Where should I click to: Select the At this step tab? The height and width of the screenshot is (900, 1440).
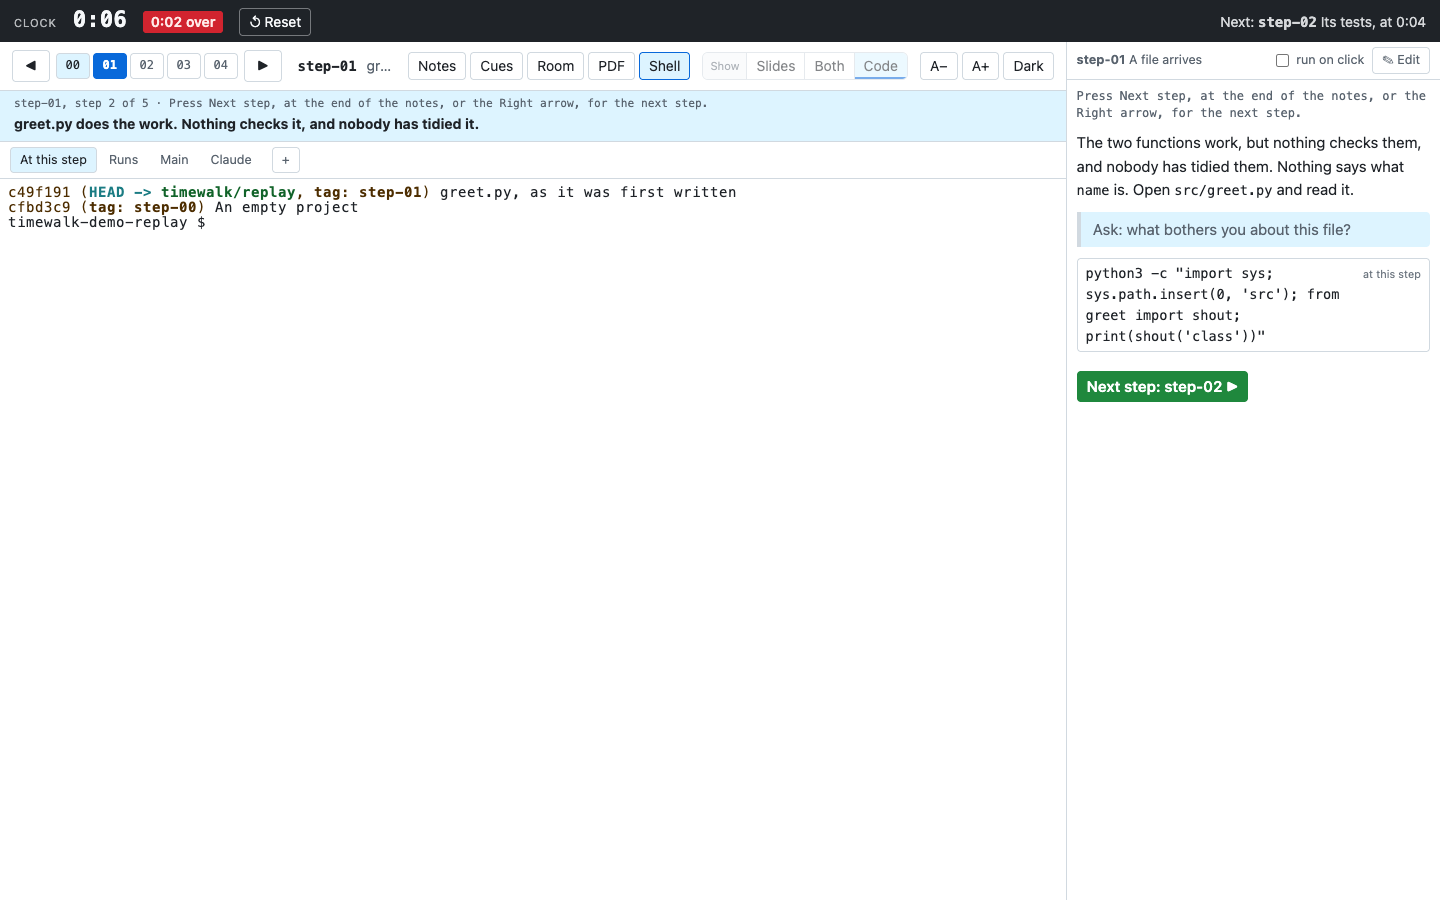coord(54,160)
